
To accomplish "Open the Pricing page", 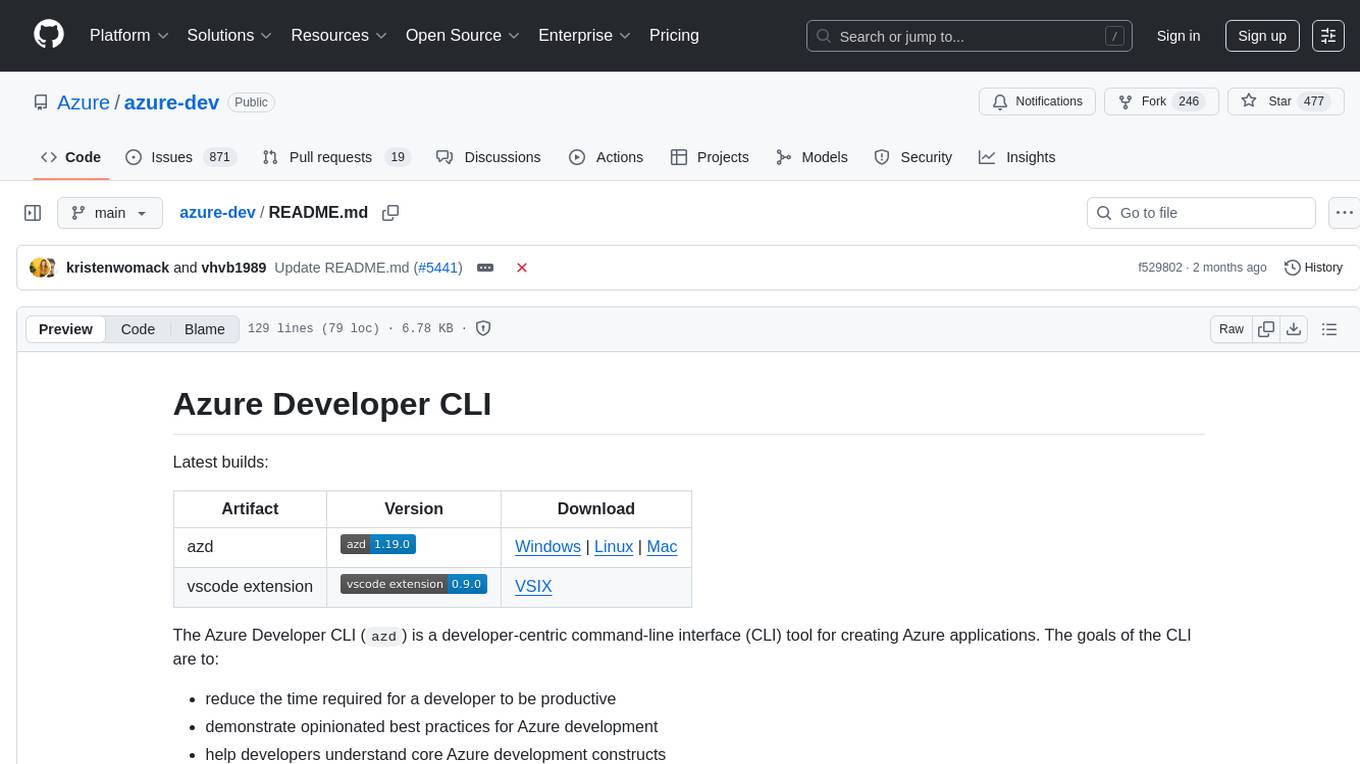I will coord(674,35).
